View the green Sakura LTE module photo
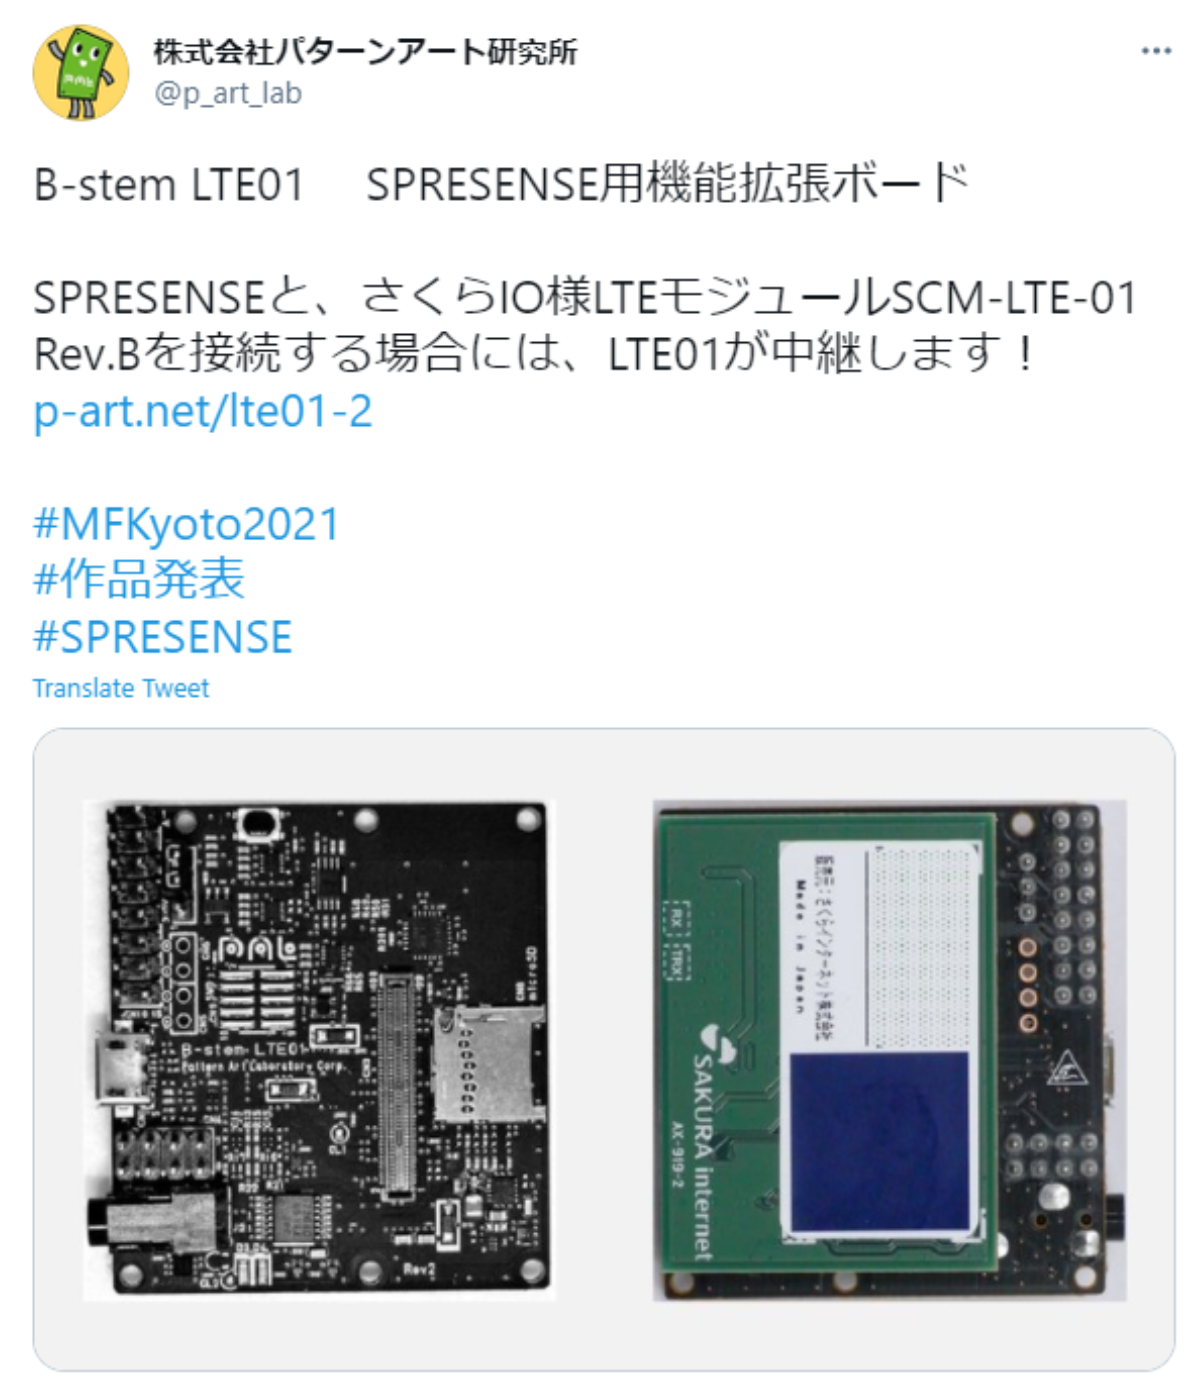 tap(889, 1050)
